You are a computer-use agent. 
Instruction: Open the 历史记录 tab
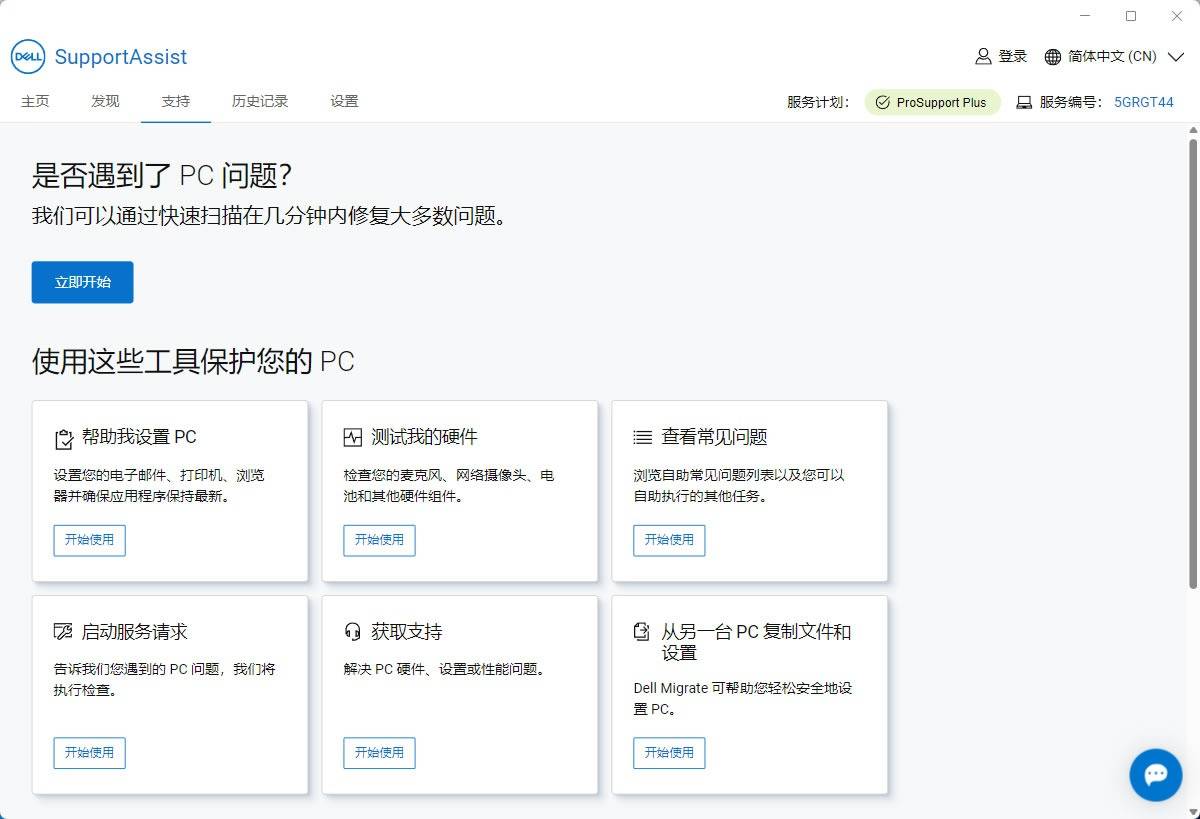tap(260, 101)
